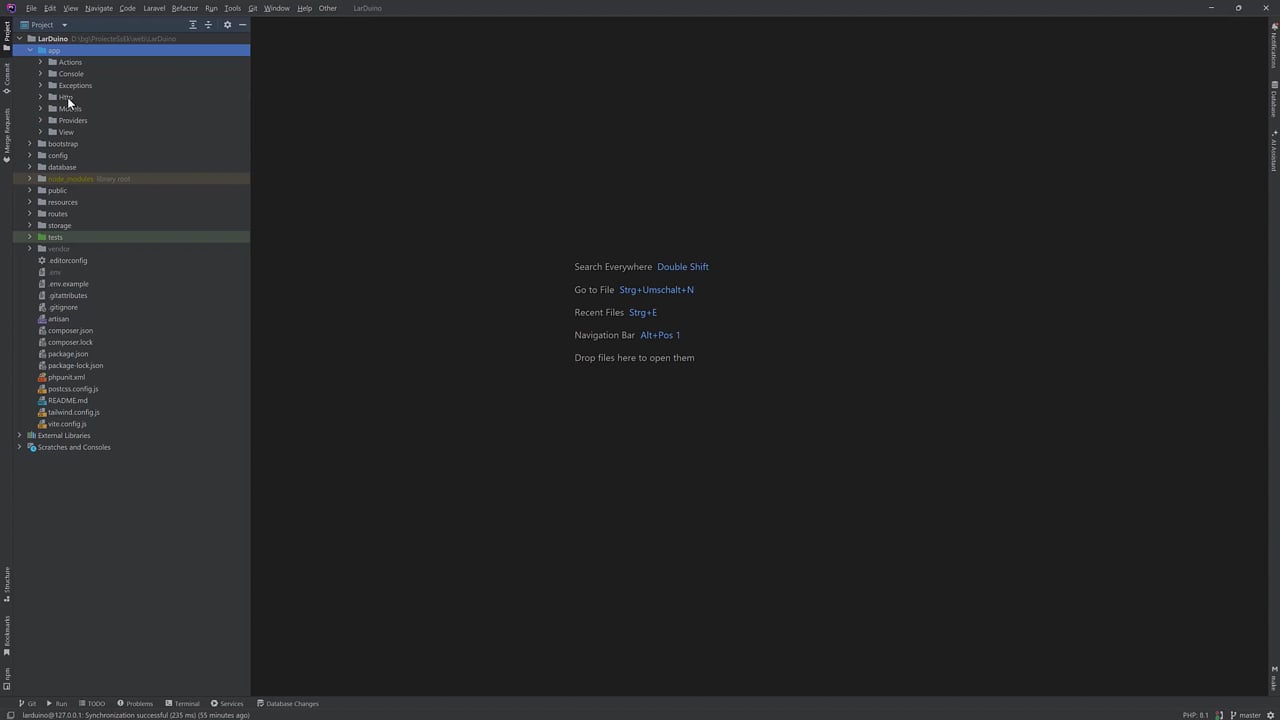Open the Run tool window at bottom
This screenshot has height=720, width=1280.
56,703
